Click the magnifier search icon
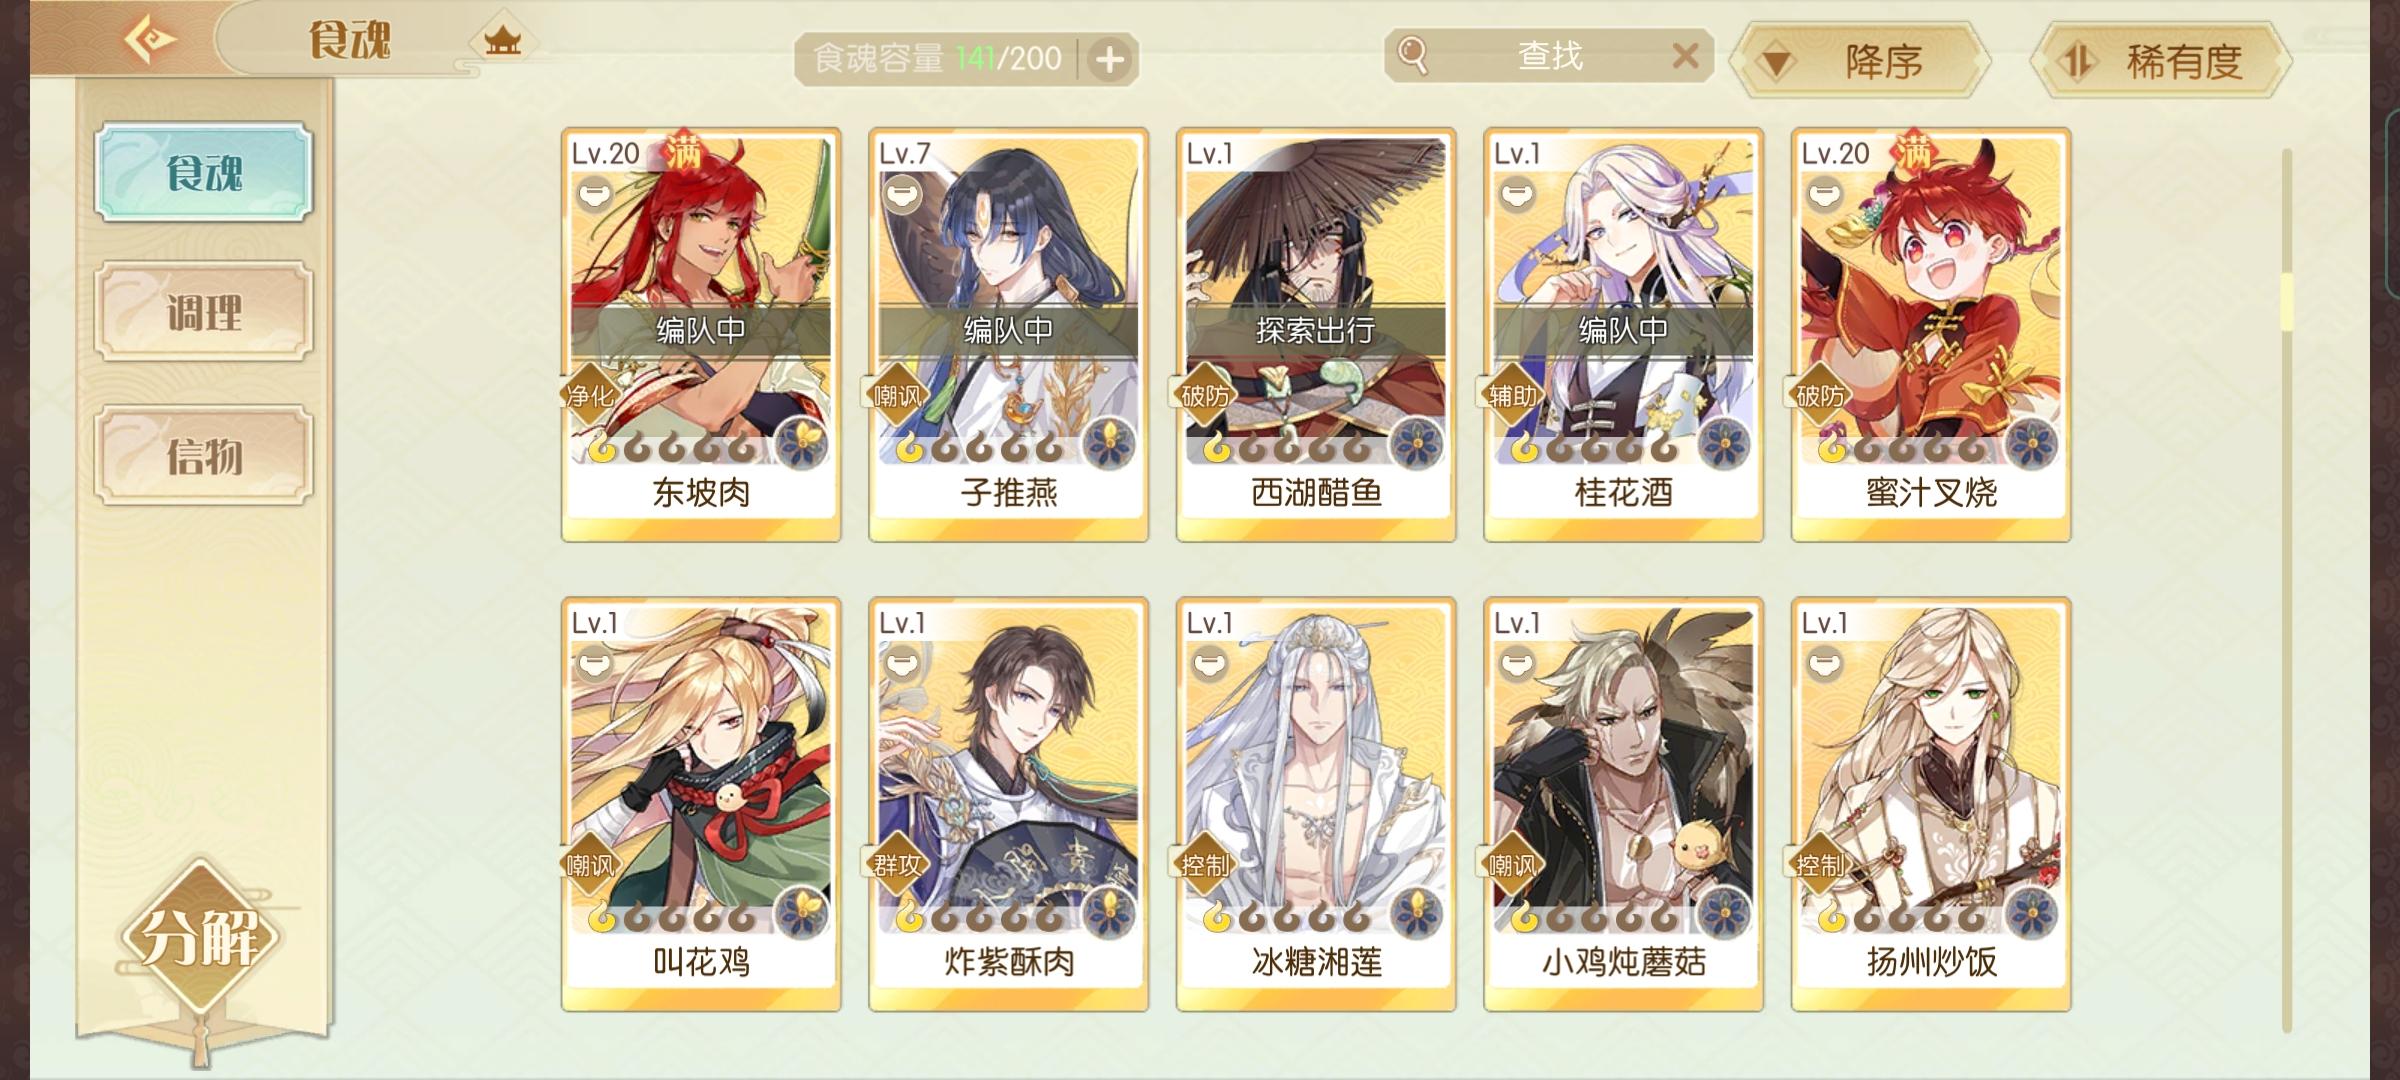 tap(1412, 55)
